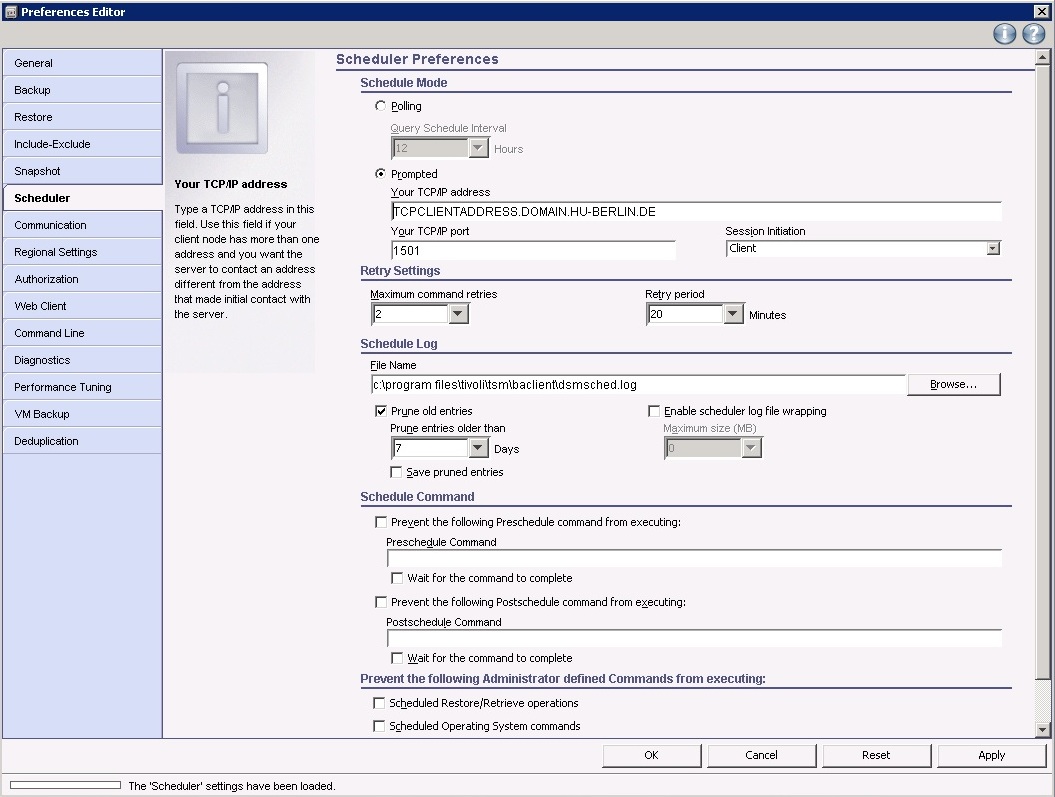
Task: Click the Browse button for log file
Action: click(x=953, y=384)
